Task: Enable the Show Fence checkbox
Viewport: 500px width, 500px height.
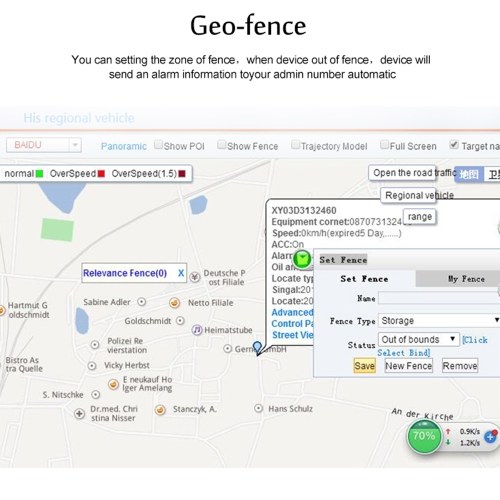Action: (222, 145)
